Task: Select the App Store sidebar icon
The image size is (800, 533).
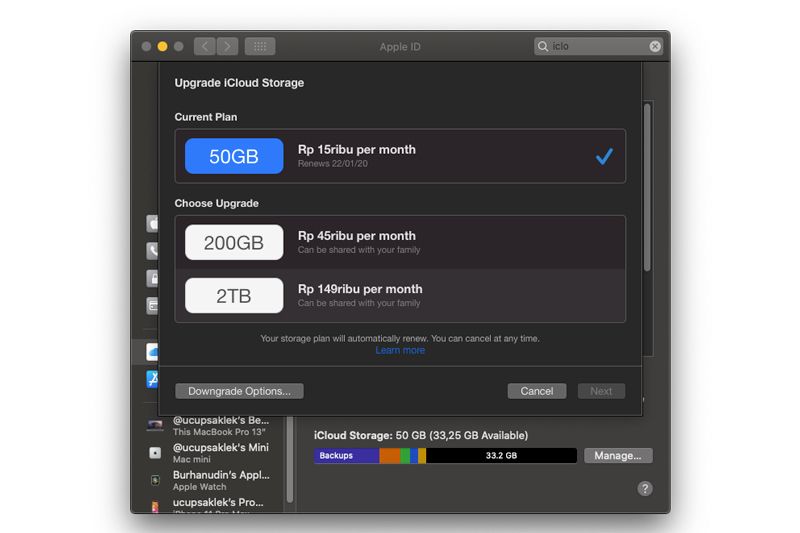Action: click(x=152, y=379)
